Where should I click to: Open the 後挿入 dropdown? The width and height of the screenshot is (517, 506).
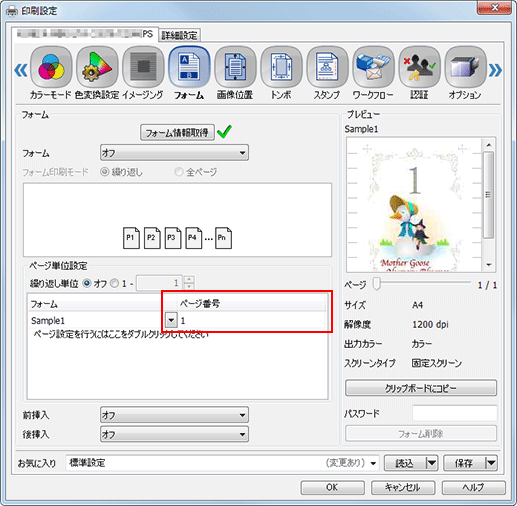click(174, 434)
